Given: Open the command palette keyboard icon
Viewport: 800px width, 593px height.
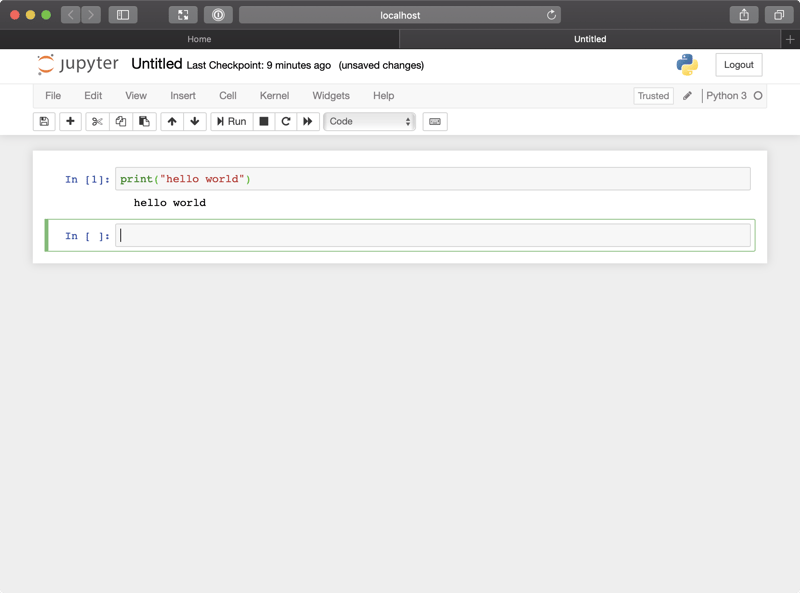Looking at the screenshot, I should coord(435,121).
